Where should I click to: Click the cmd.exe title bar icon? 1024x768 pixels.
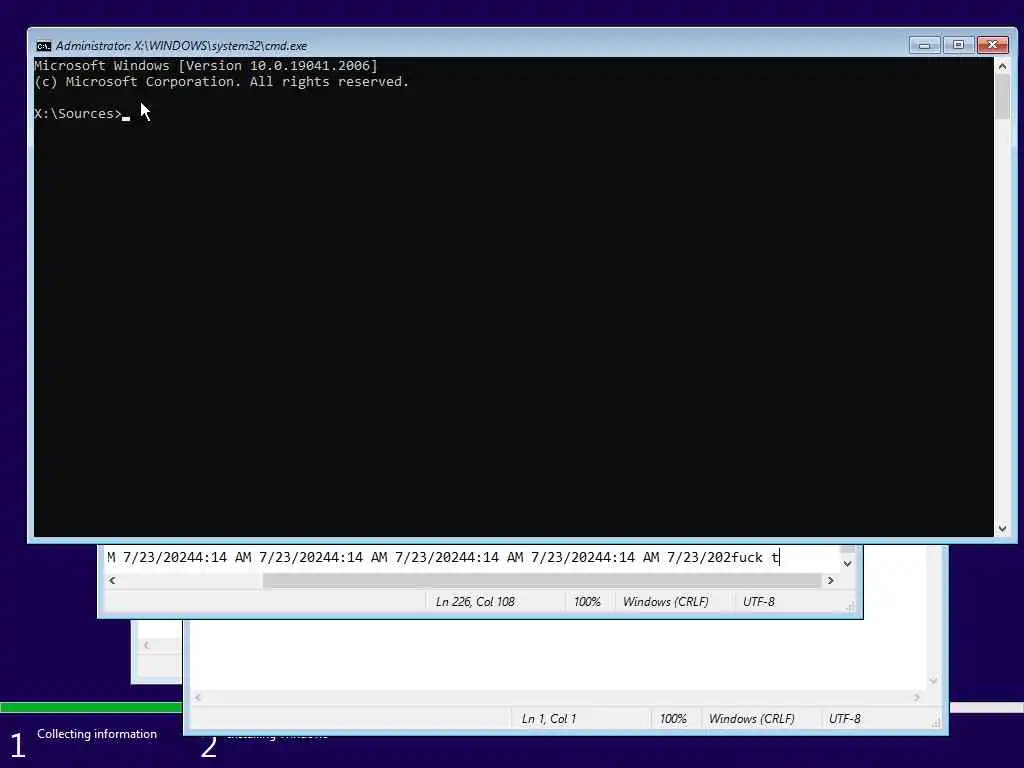(x=43, y=46)
